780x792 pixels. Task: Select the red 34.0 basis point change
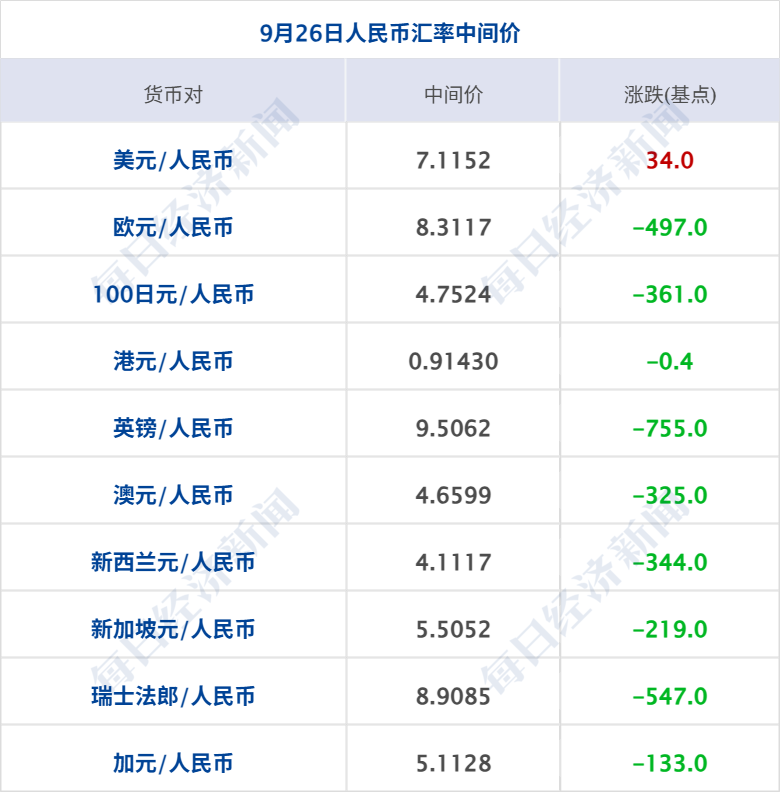(x=669, y=160)
